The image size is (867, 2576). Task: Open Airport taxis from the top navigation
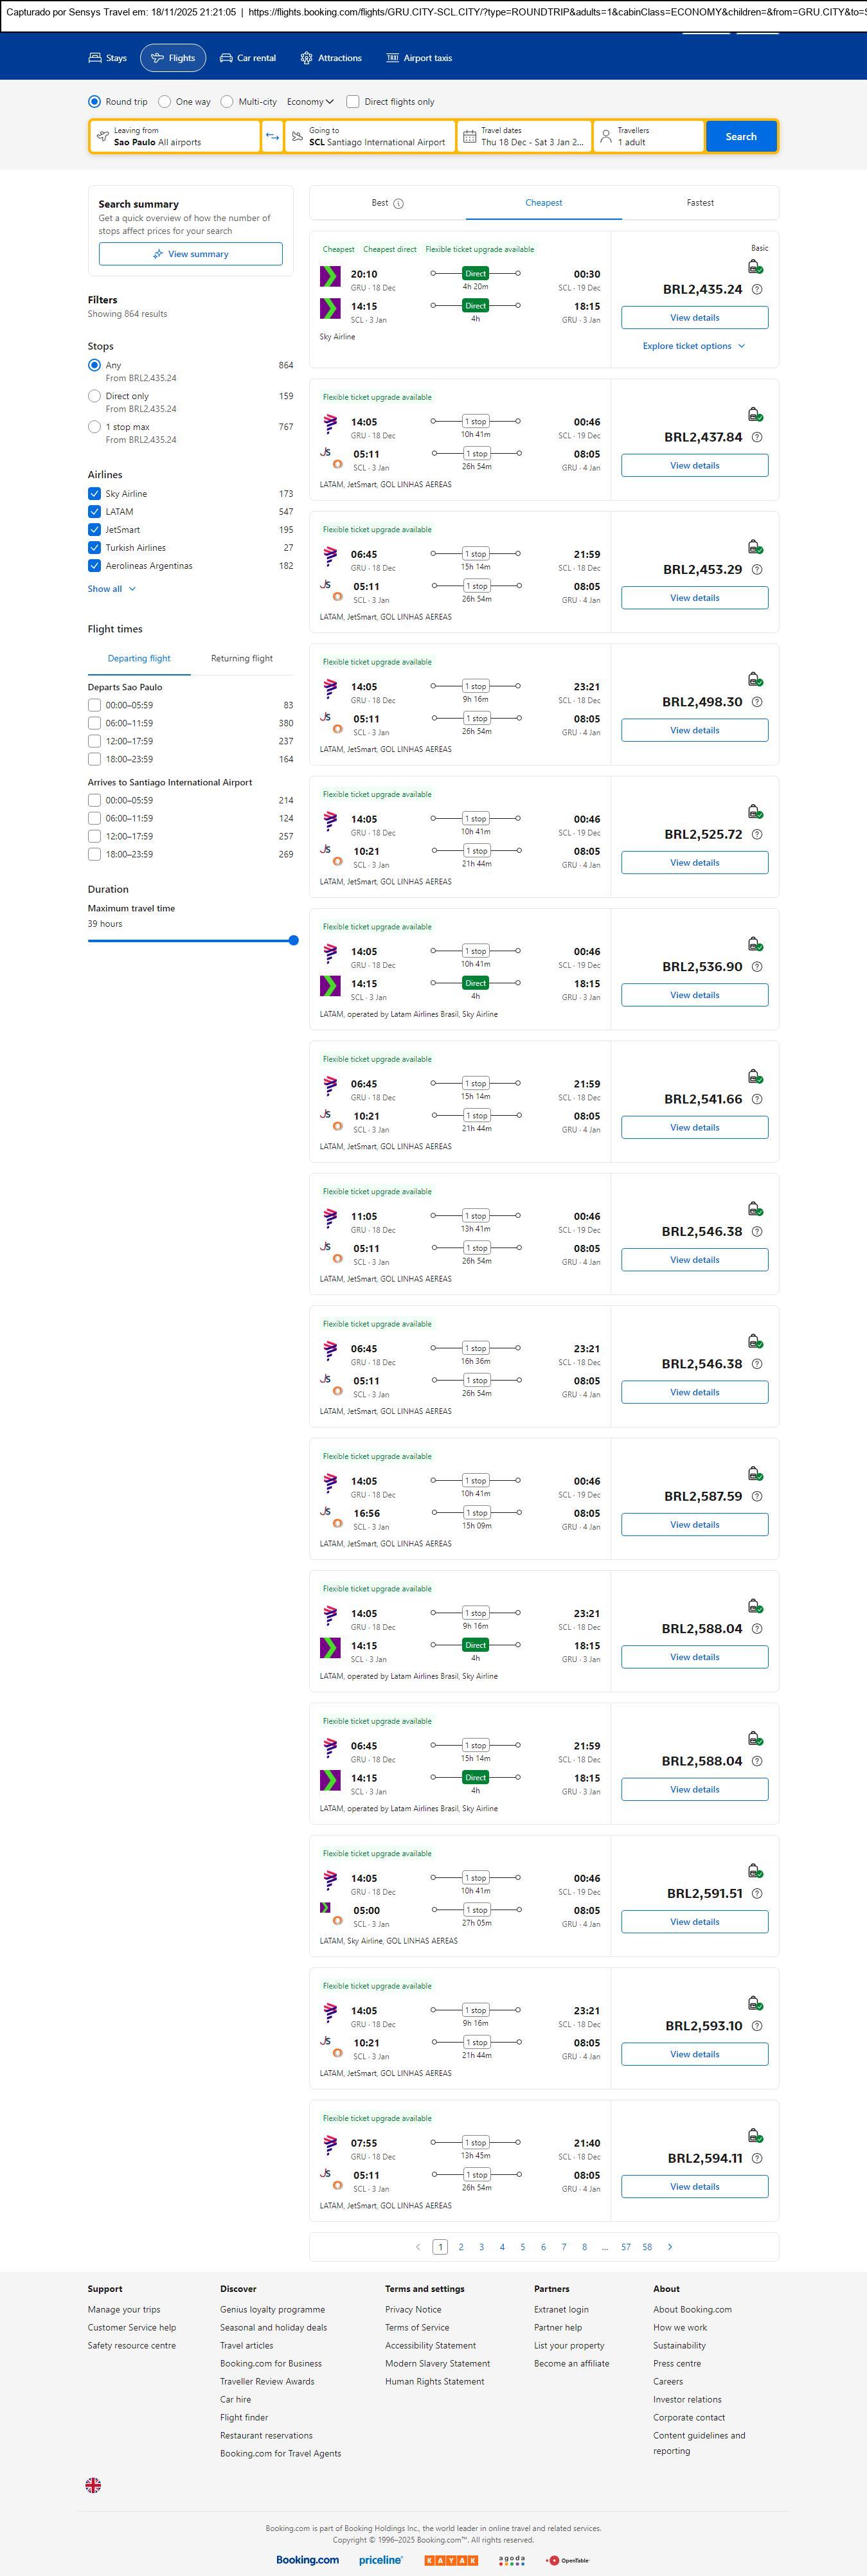(x=419, y=58)
